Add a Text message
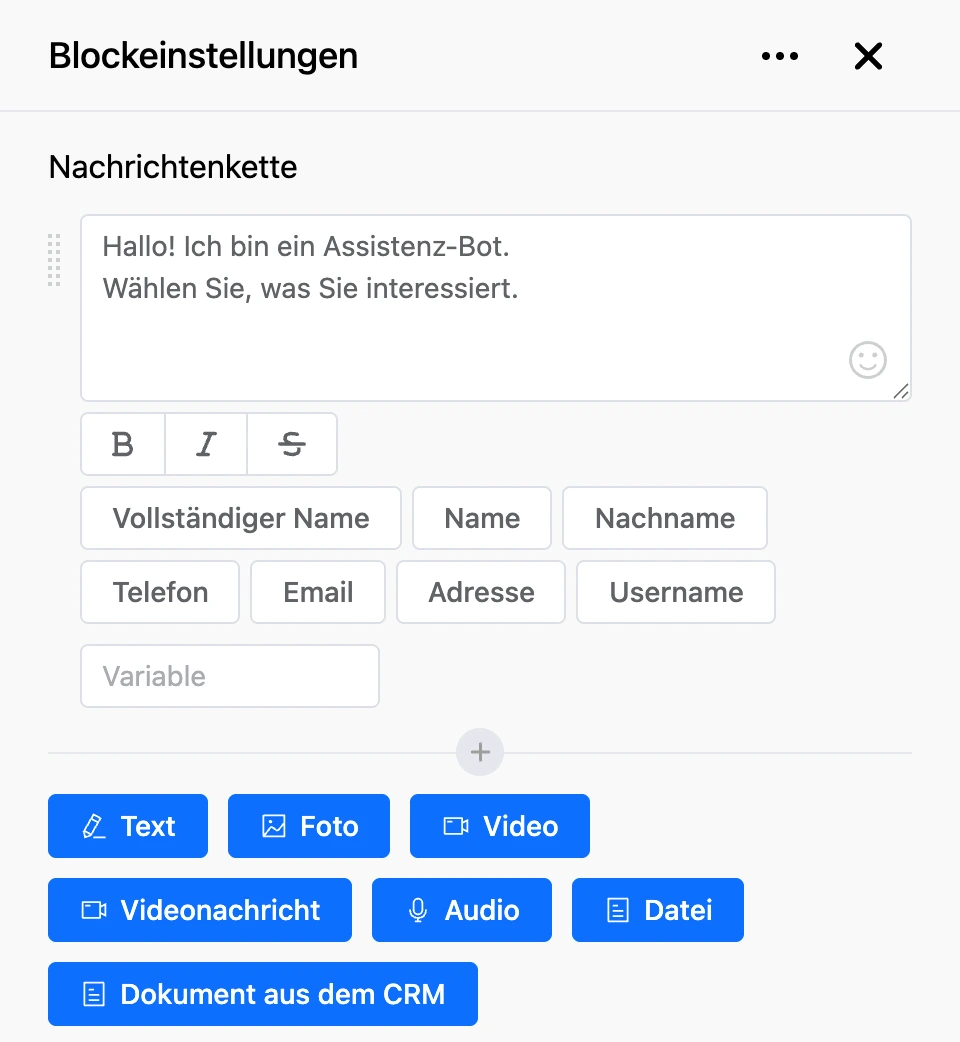The height and width of the screenshot is (1042, 960). tap(128, 826)
